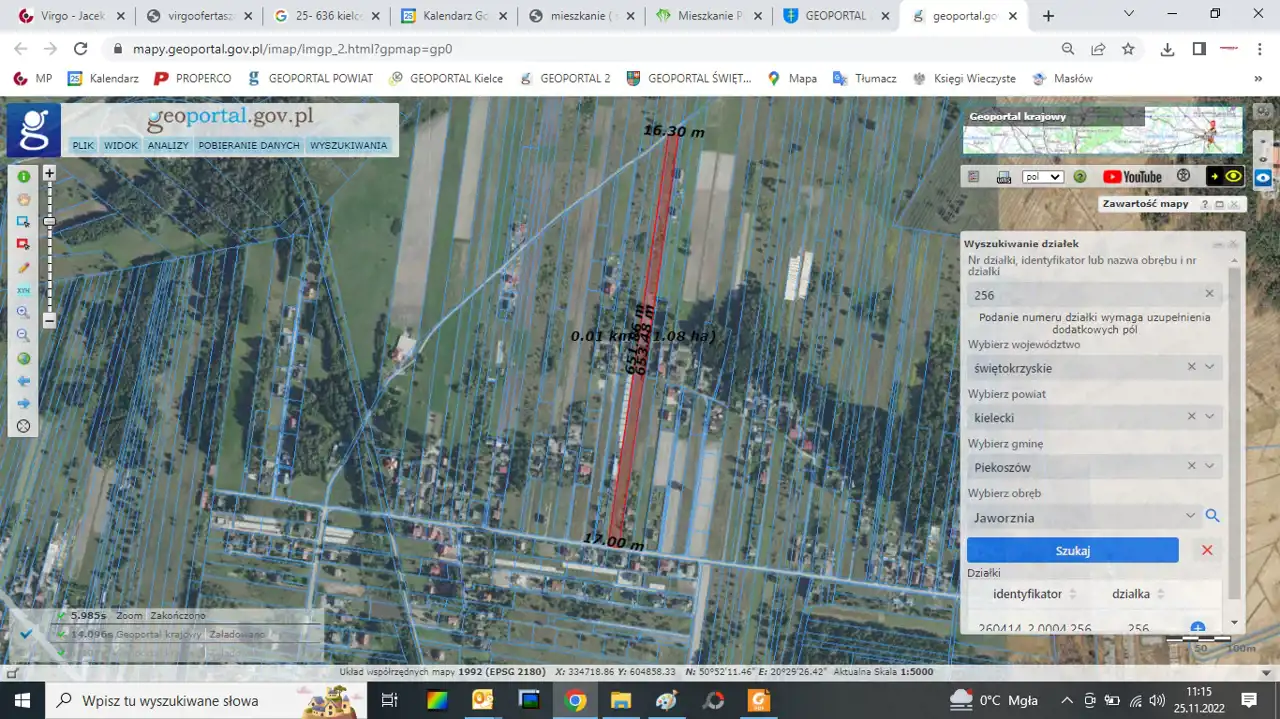Select the pan hand tool

23,198
